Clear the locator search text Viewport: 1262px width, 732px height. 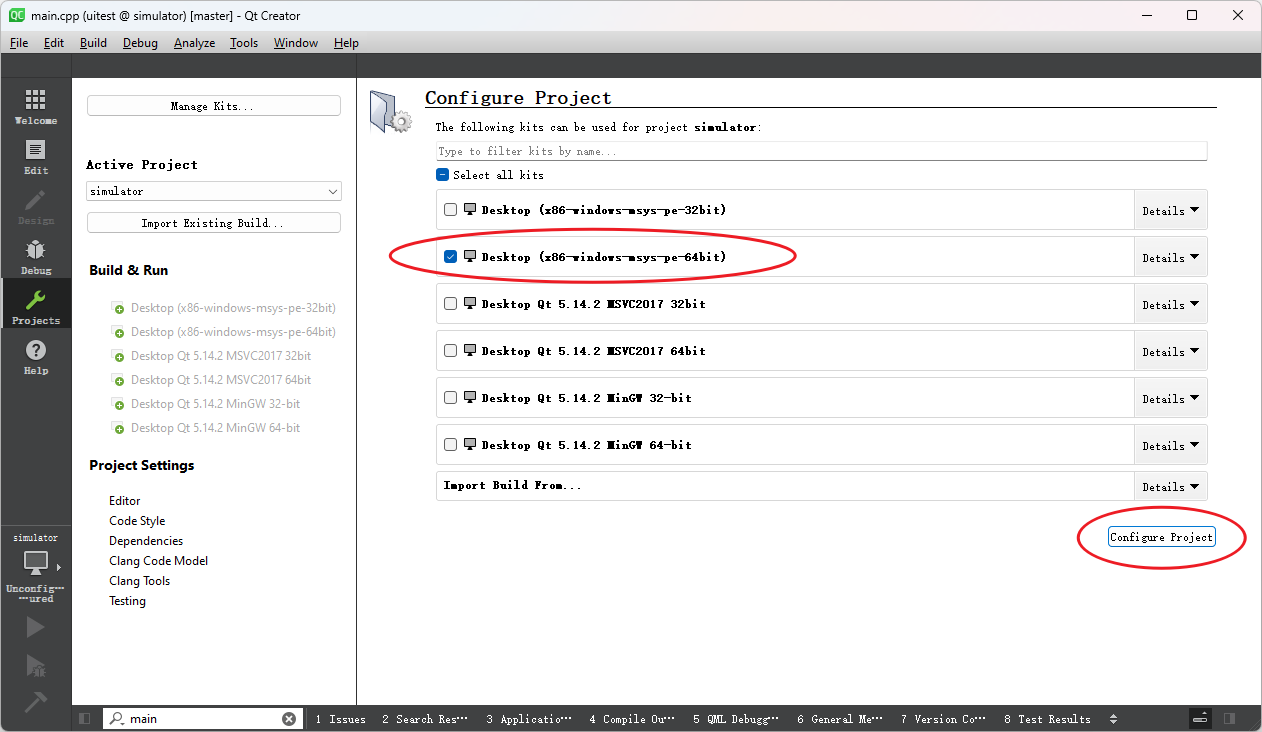click(x=289, y=719)
